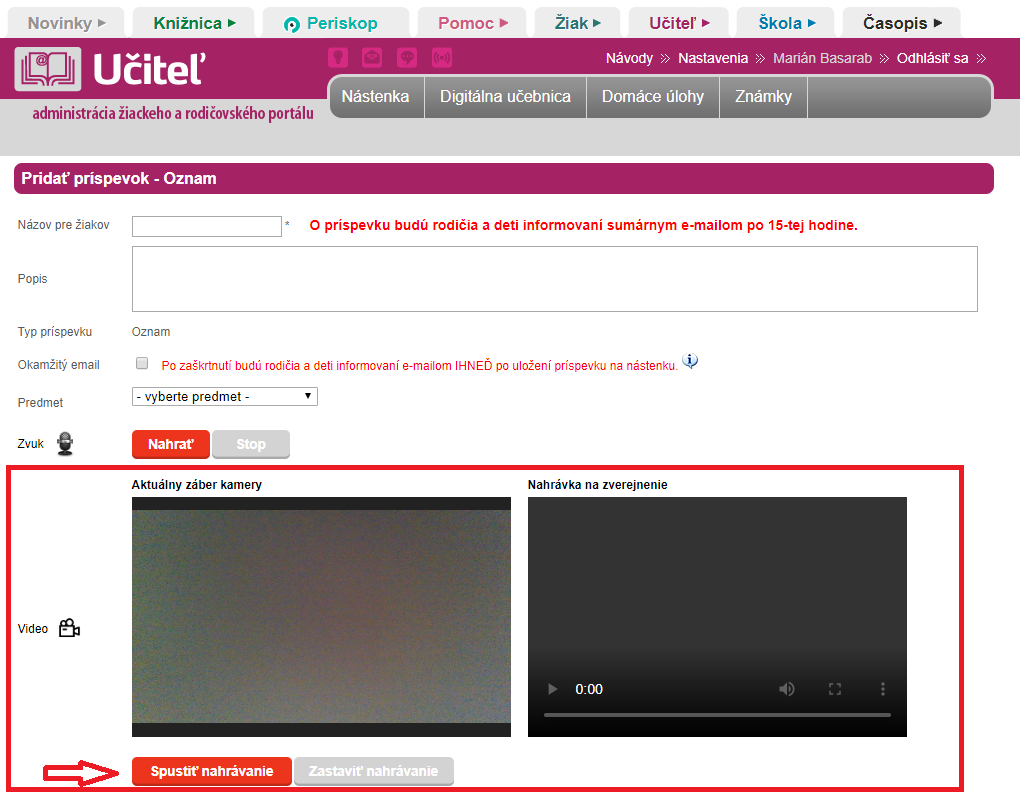Click Odhlásiť sa to log out

pos(932,59)
